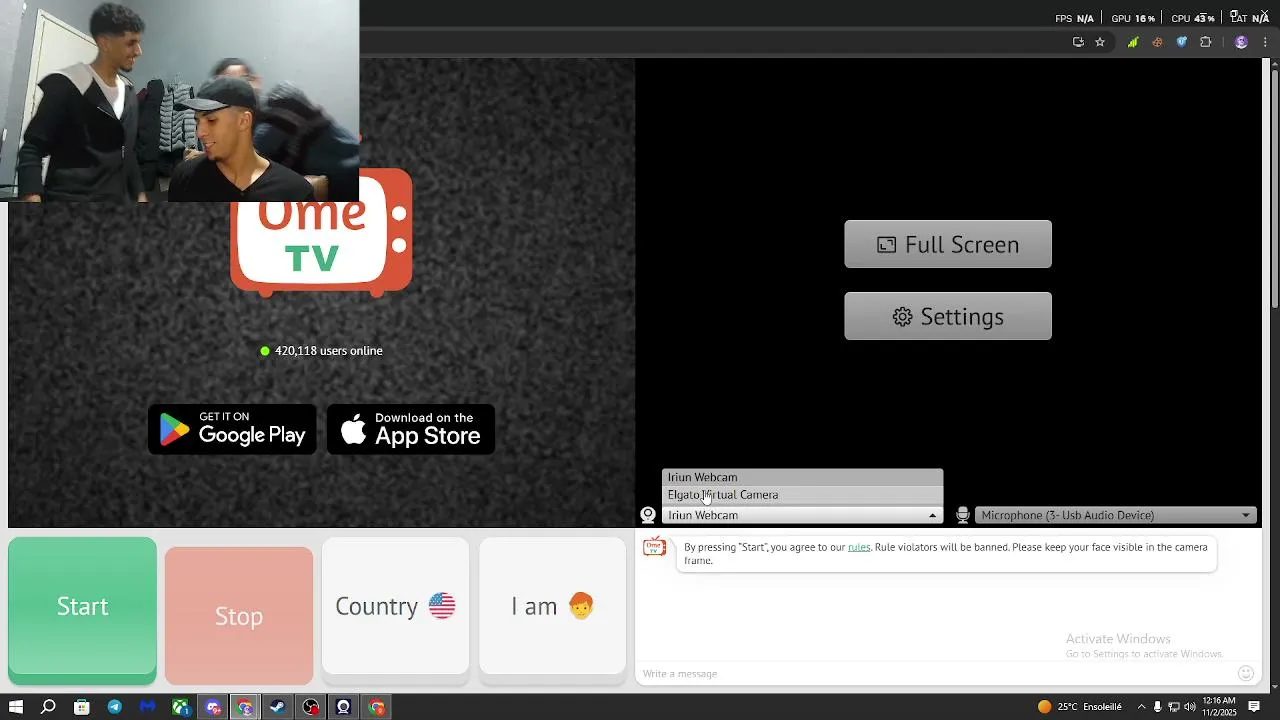Open the Chrome profile avatar
The width and height of the screenshot is (1280, 720).
click(x=1241, y=42)
